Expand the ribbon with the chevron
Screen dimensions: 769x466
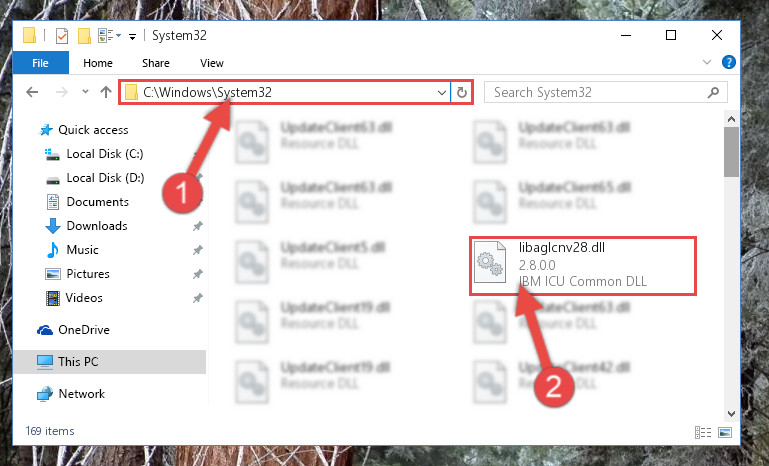707,62
